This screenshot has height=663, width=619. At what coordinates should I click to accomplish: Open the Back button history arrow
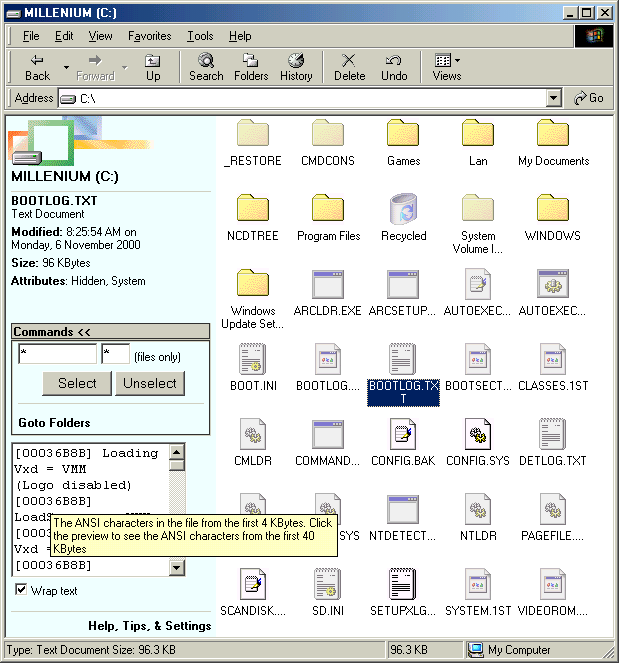point(66,68)
